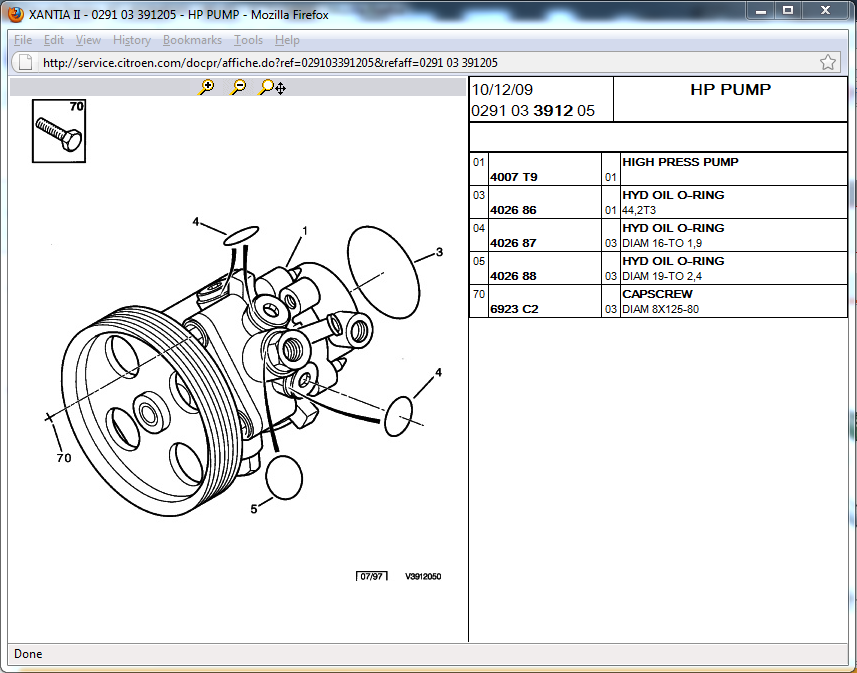Select the zoom-and-pan magnifier tool

272,87
